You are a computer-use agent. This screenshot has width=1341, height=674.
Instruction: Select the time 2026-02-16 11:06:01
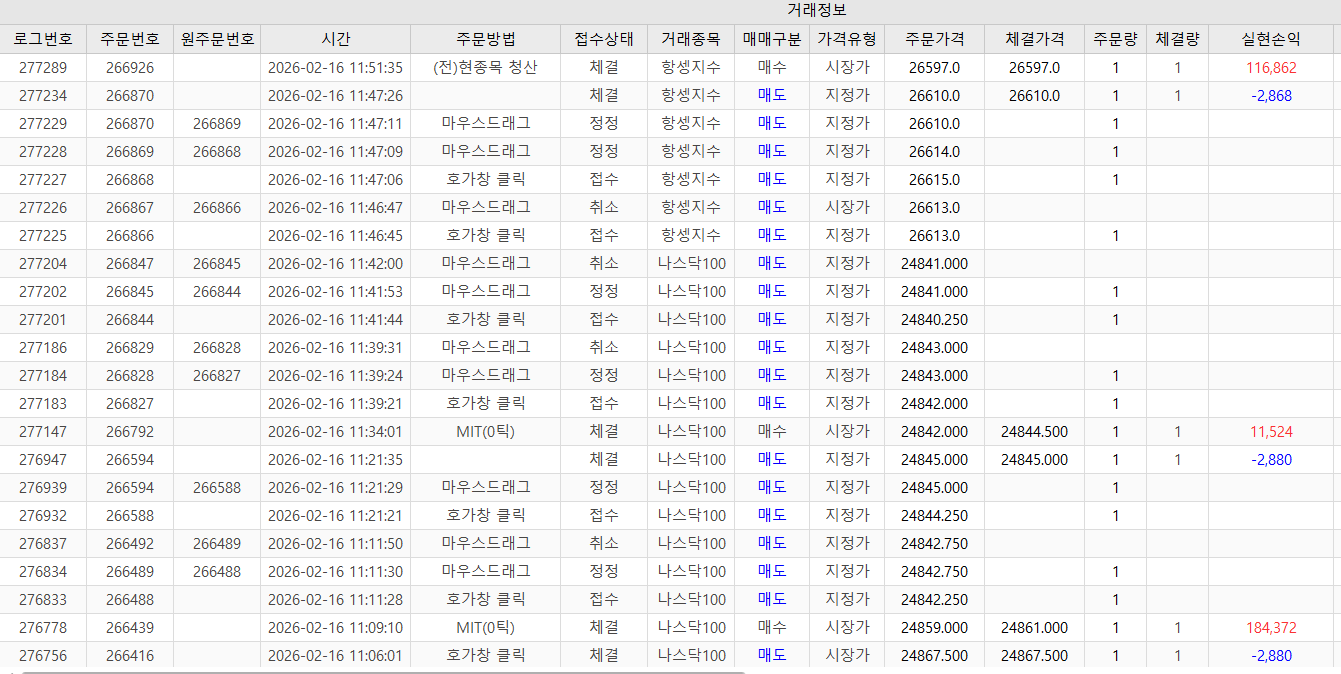(336, 656)
